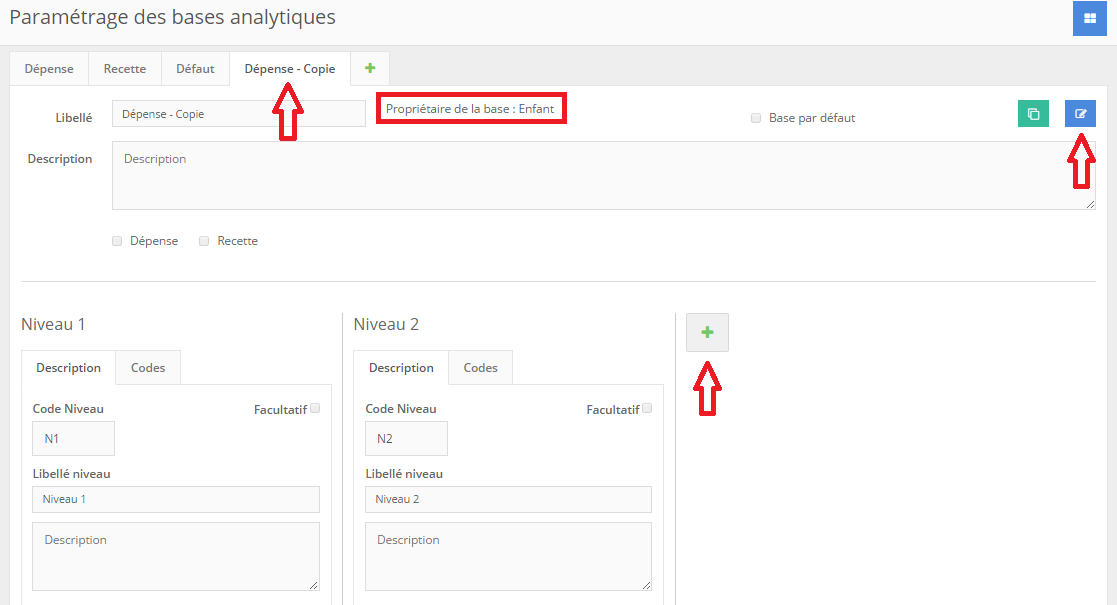Click the blue edit base icon
The image size is (1117, 605).
(1080, 114)
